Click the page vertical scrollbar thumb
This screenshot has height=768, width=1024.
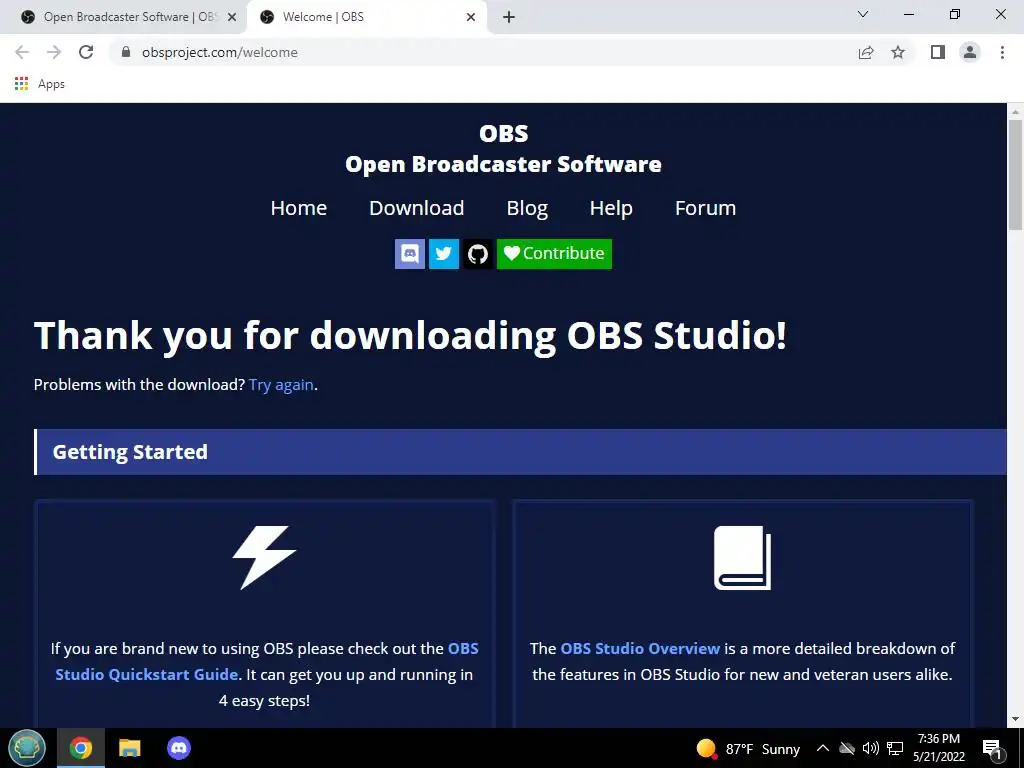click(x=1015, y=174)
